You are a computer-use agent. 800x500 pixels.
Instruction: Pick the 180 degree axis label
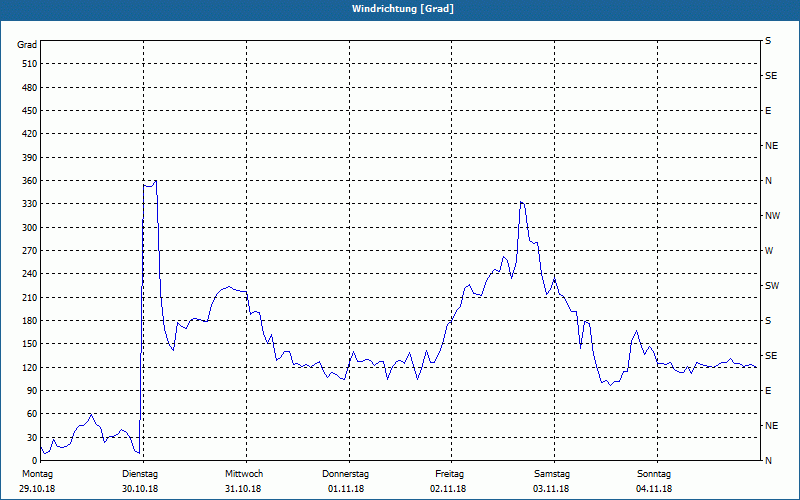30,321
